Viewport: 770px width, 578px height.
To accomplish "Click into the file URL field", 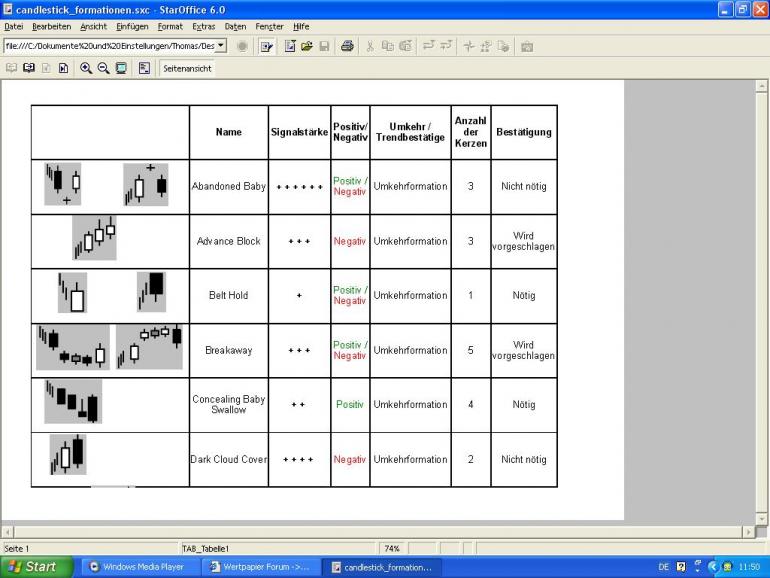I will 110,46.
